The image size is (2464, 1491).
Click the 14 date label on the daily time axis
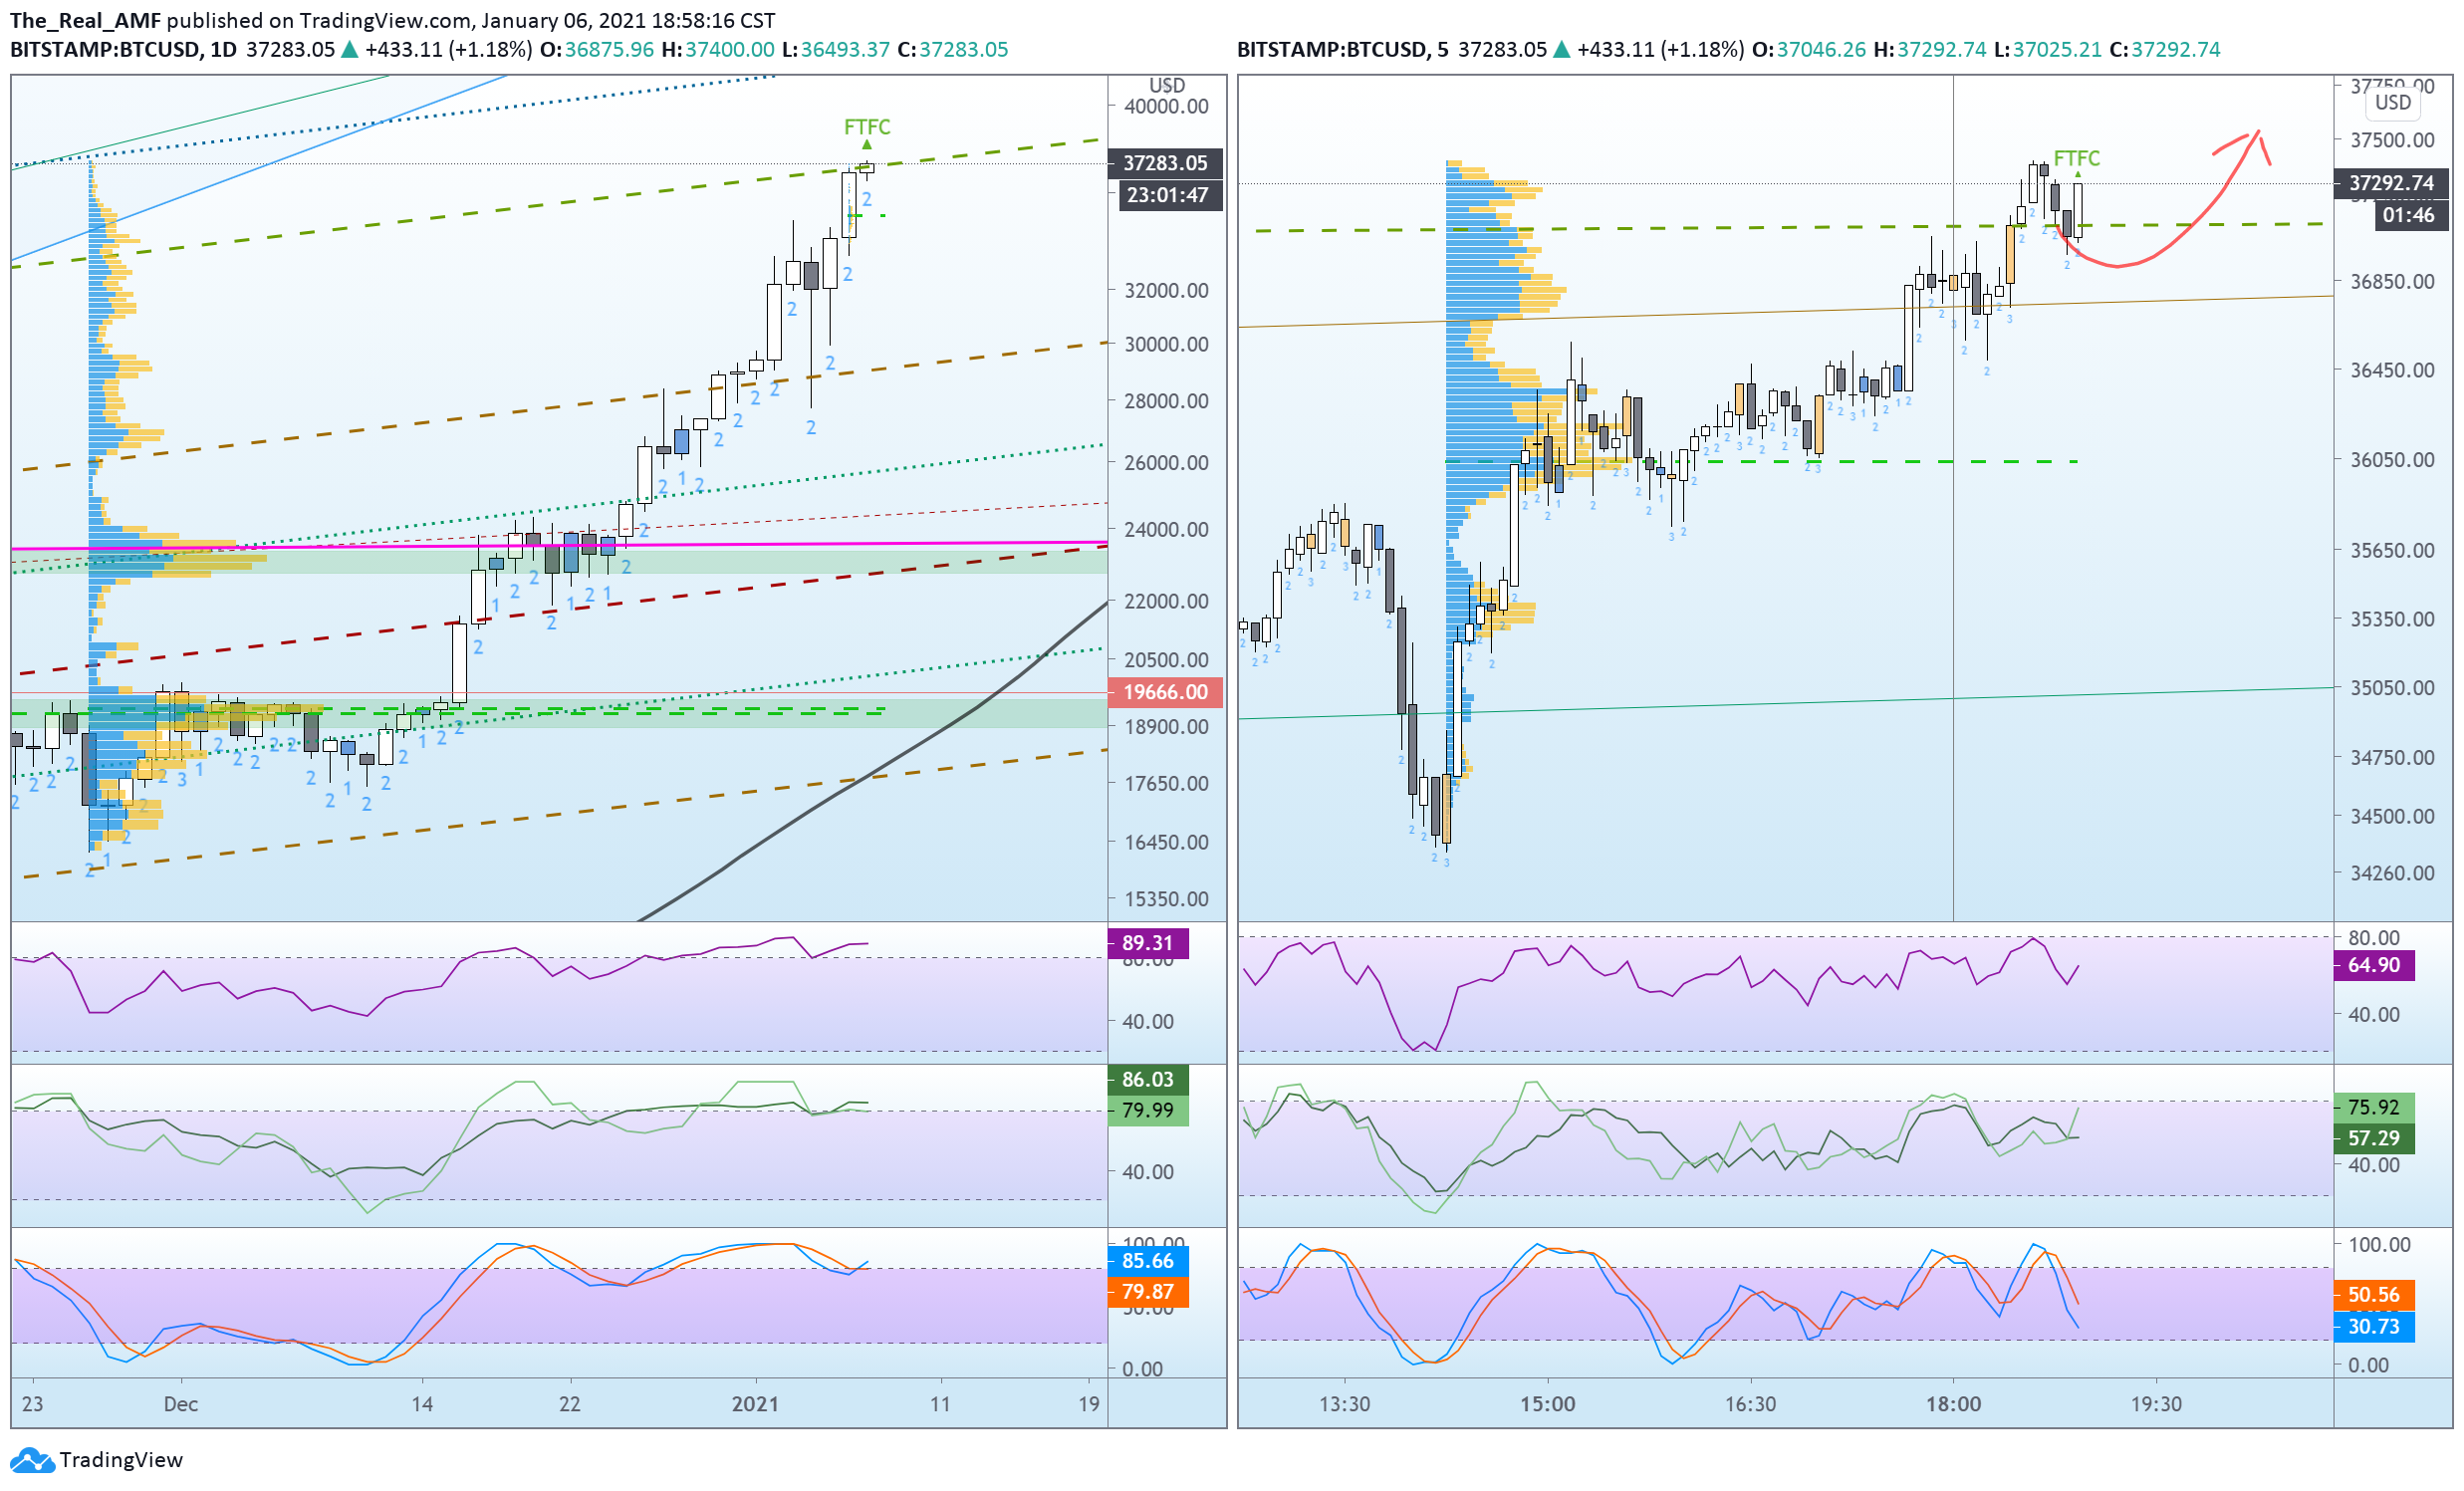point(422,1404)
